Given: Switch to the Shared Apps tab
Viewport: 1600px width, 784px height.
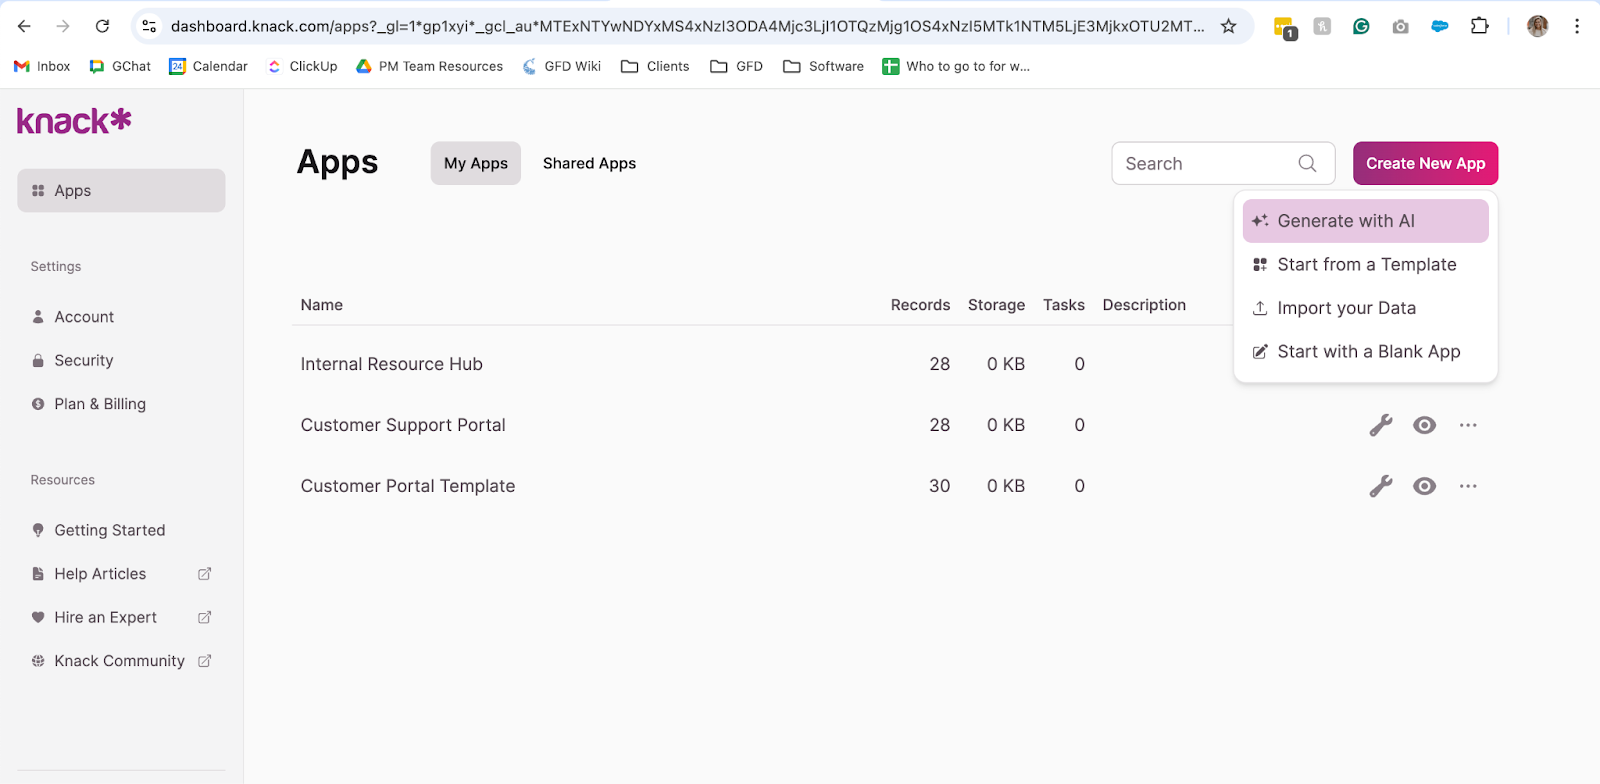Looking at the screenshot, I should pyautogui.click(x=589, y=163).
